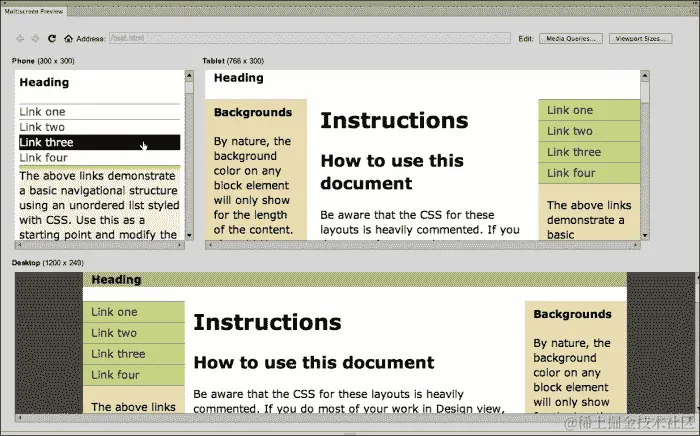The image size is (700, 436).
Task: Click Tablet preview horizontal scroll left arrow
Action: (x=210, y=245)
